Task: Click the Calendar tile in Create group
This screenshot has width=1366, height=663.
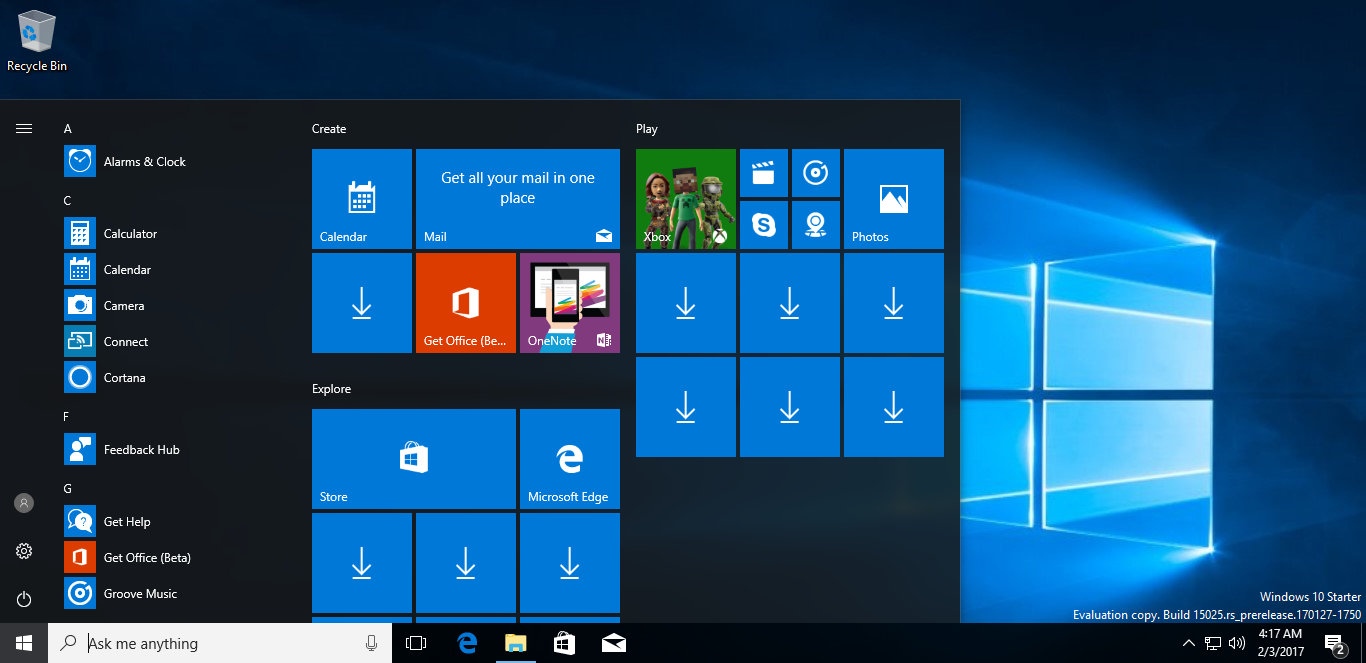Action: [362, 199]
